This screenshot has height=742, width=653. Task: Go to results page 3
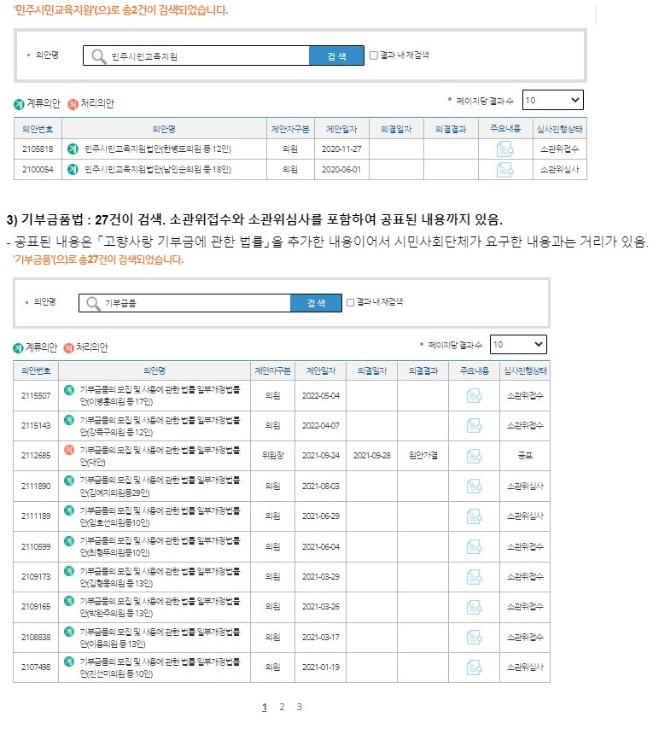(299, 707)
